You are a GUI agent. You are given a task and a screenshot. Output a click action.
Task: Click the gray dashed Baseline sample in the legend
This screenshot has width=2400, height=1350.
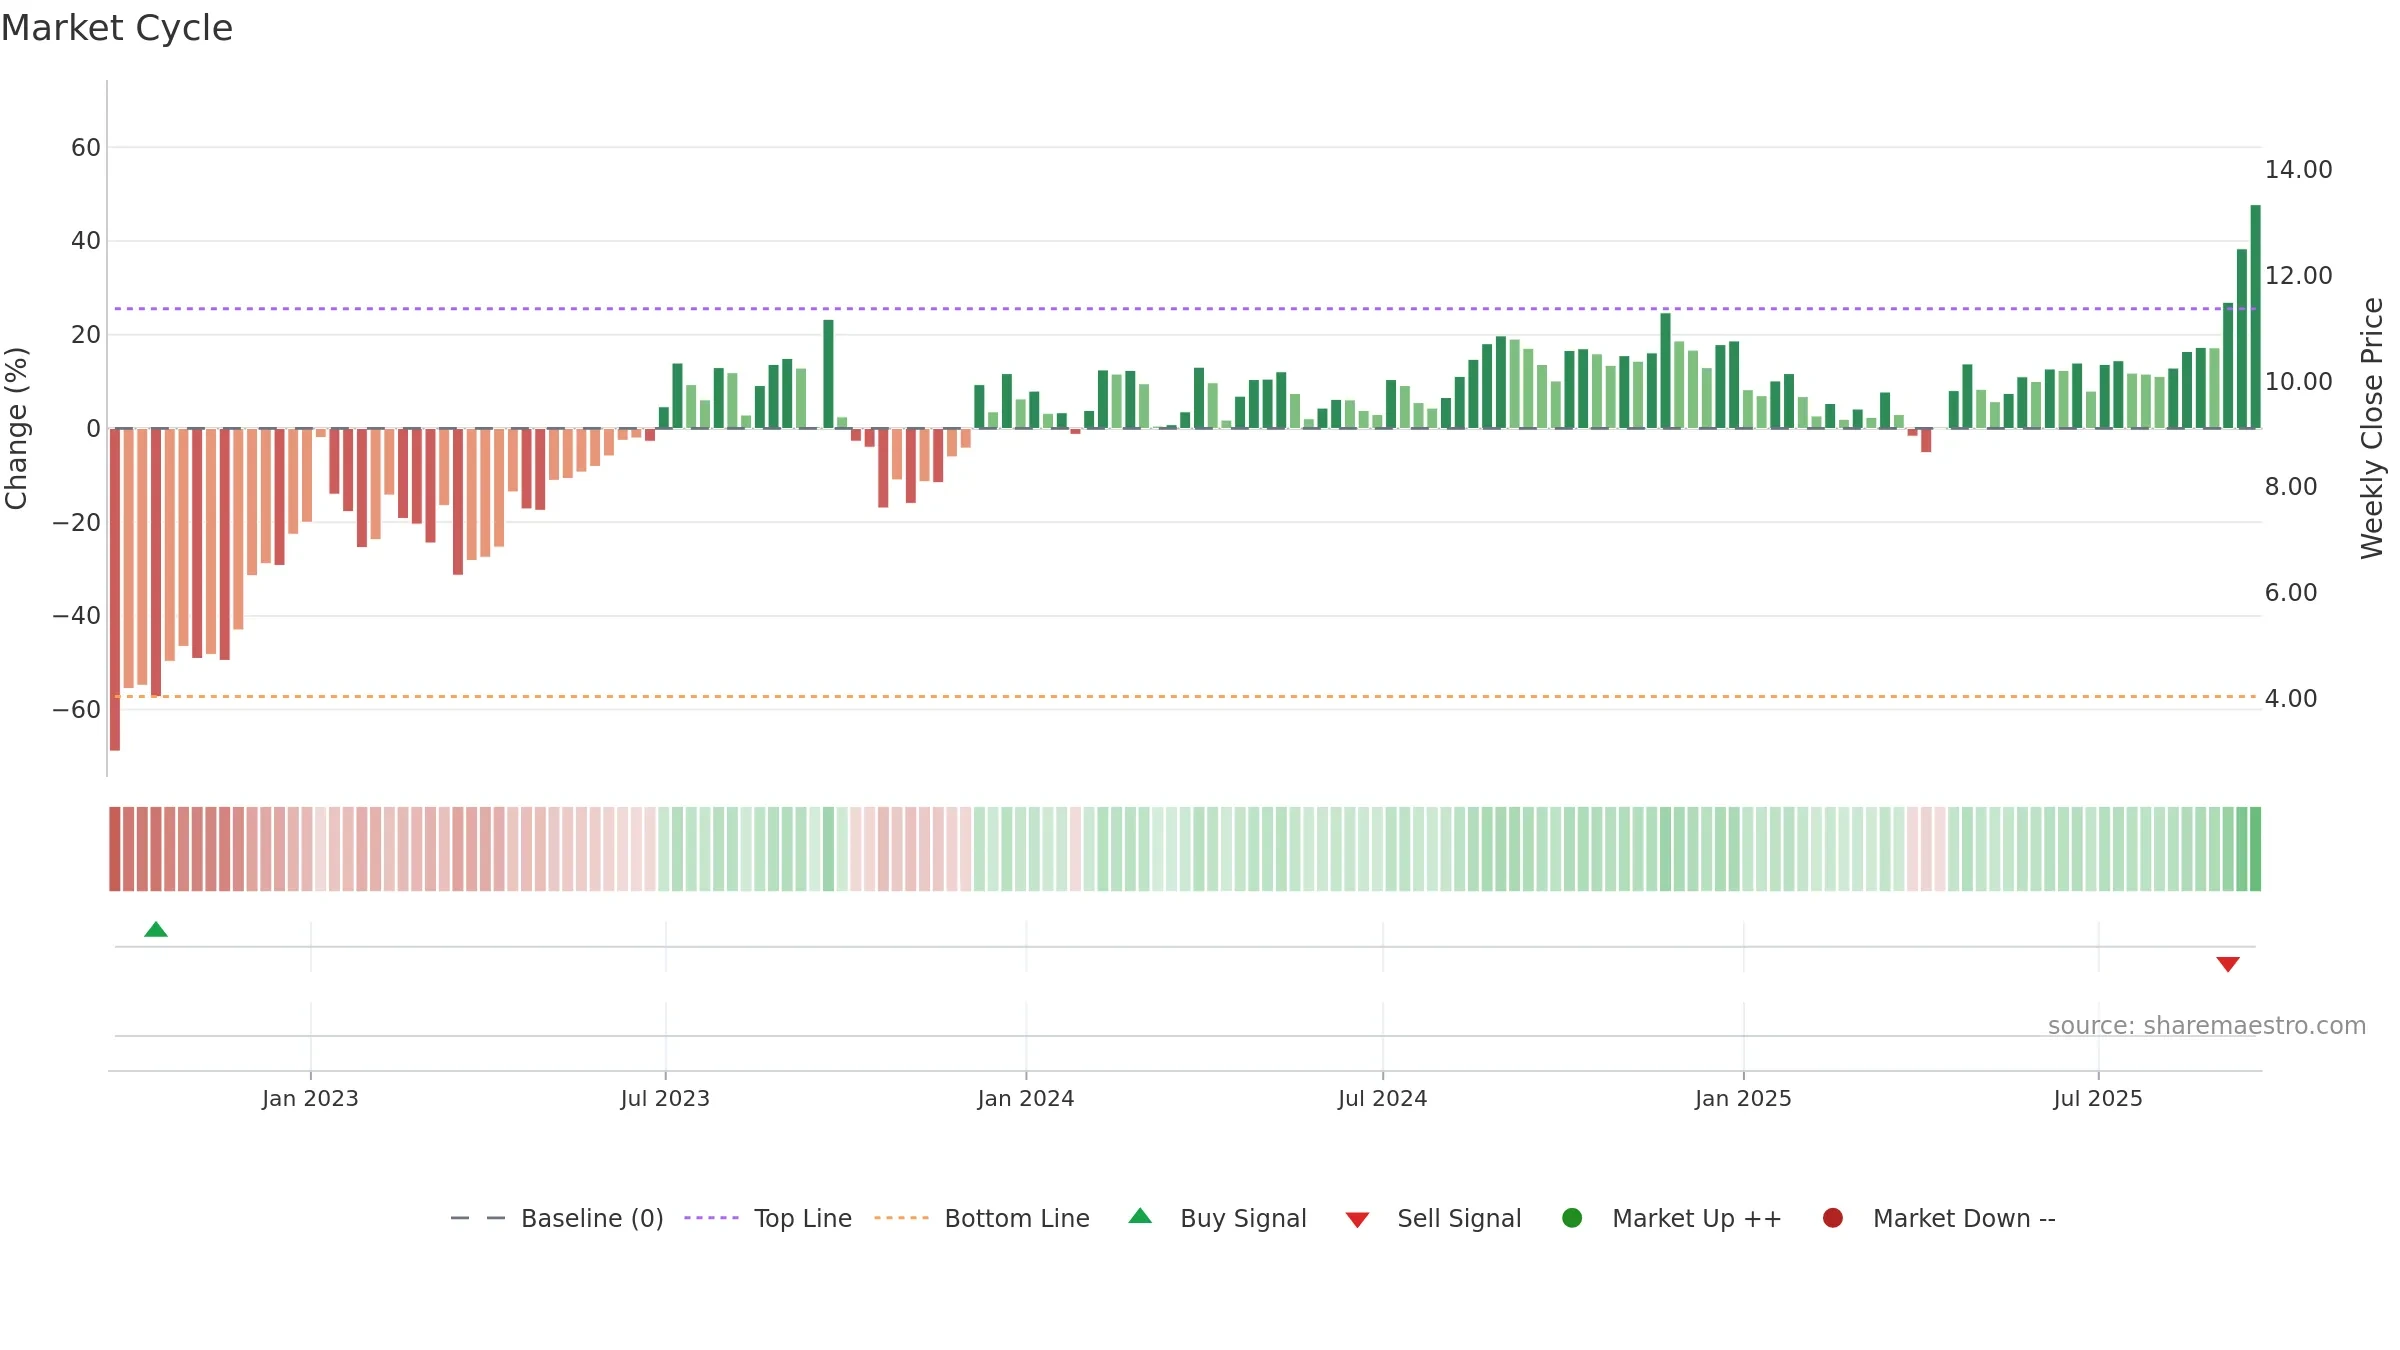pyautogui.click(x=478, y=1218)
